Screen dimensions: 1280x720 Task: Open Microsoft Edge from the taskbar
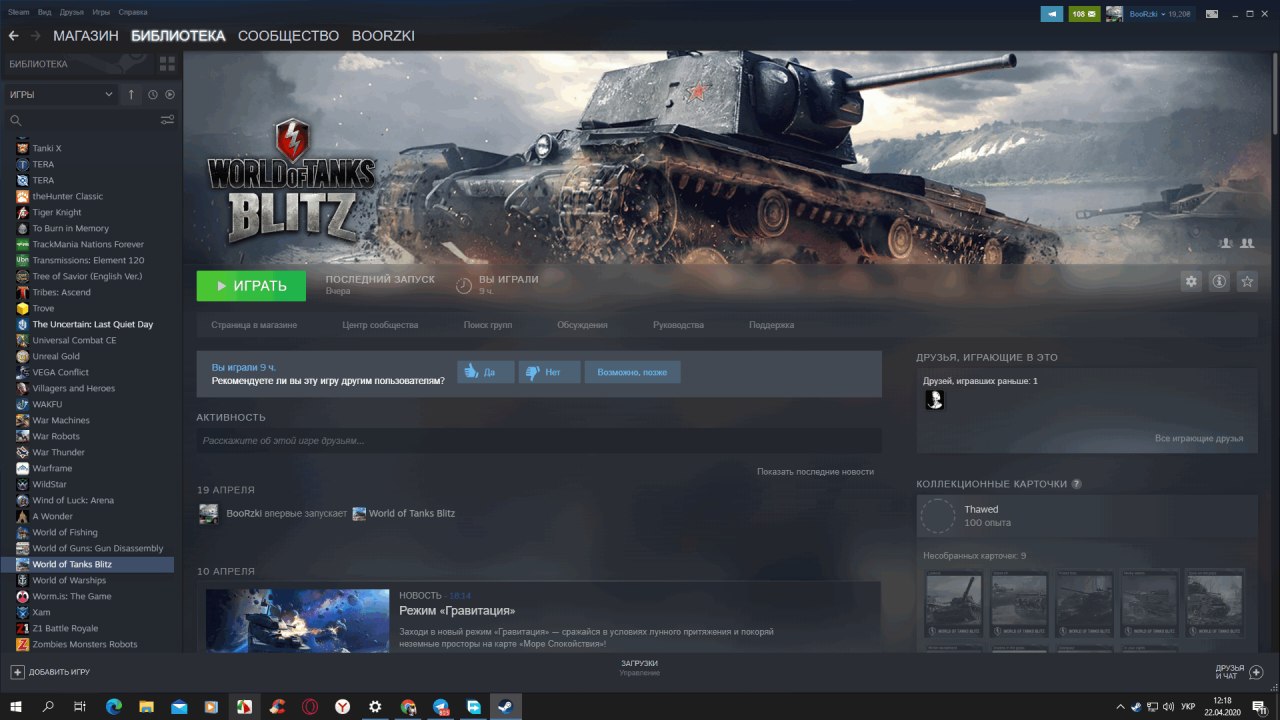click(x=113, y=706)
